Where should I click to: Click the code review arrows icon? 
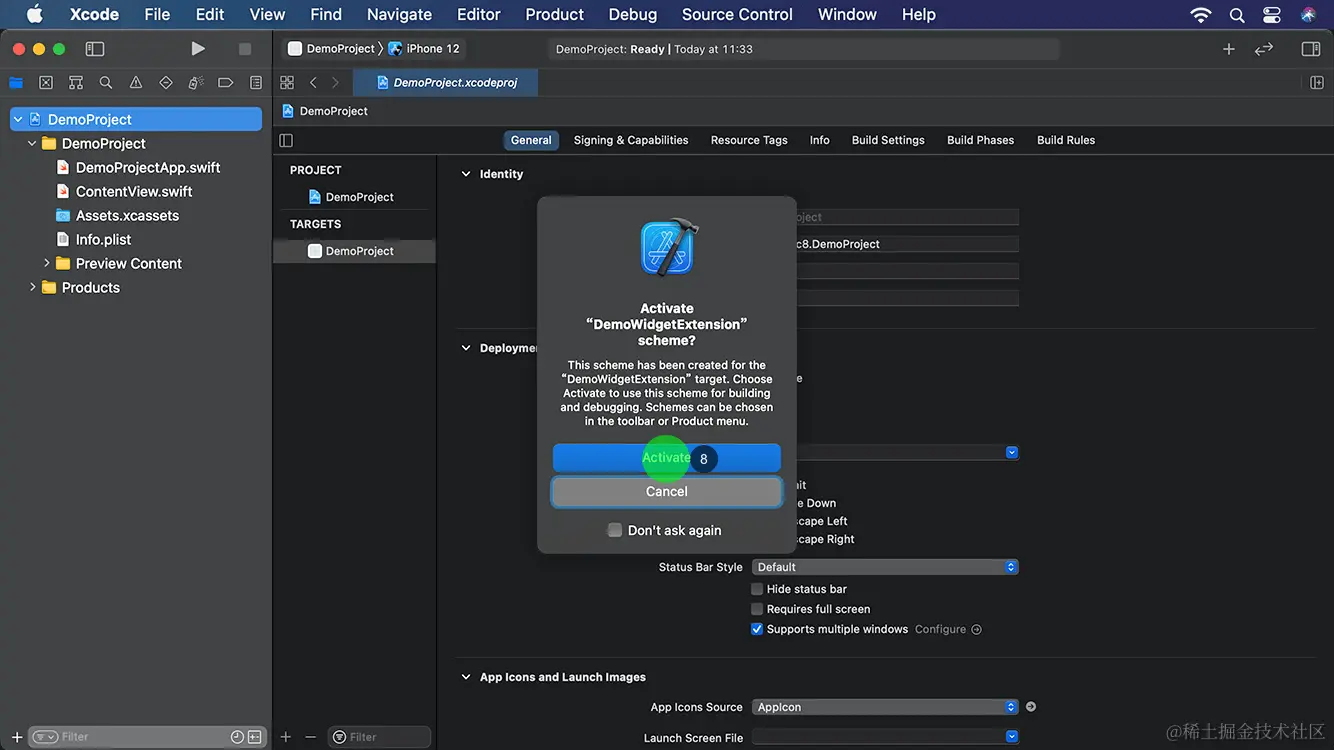pyautogui.click(x=1264, y=49)
